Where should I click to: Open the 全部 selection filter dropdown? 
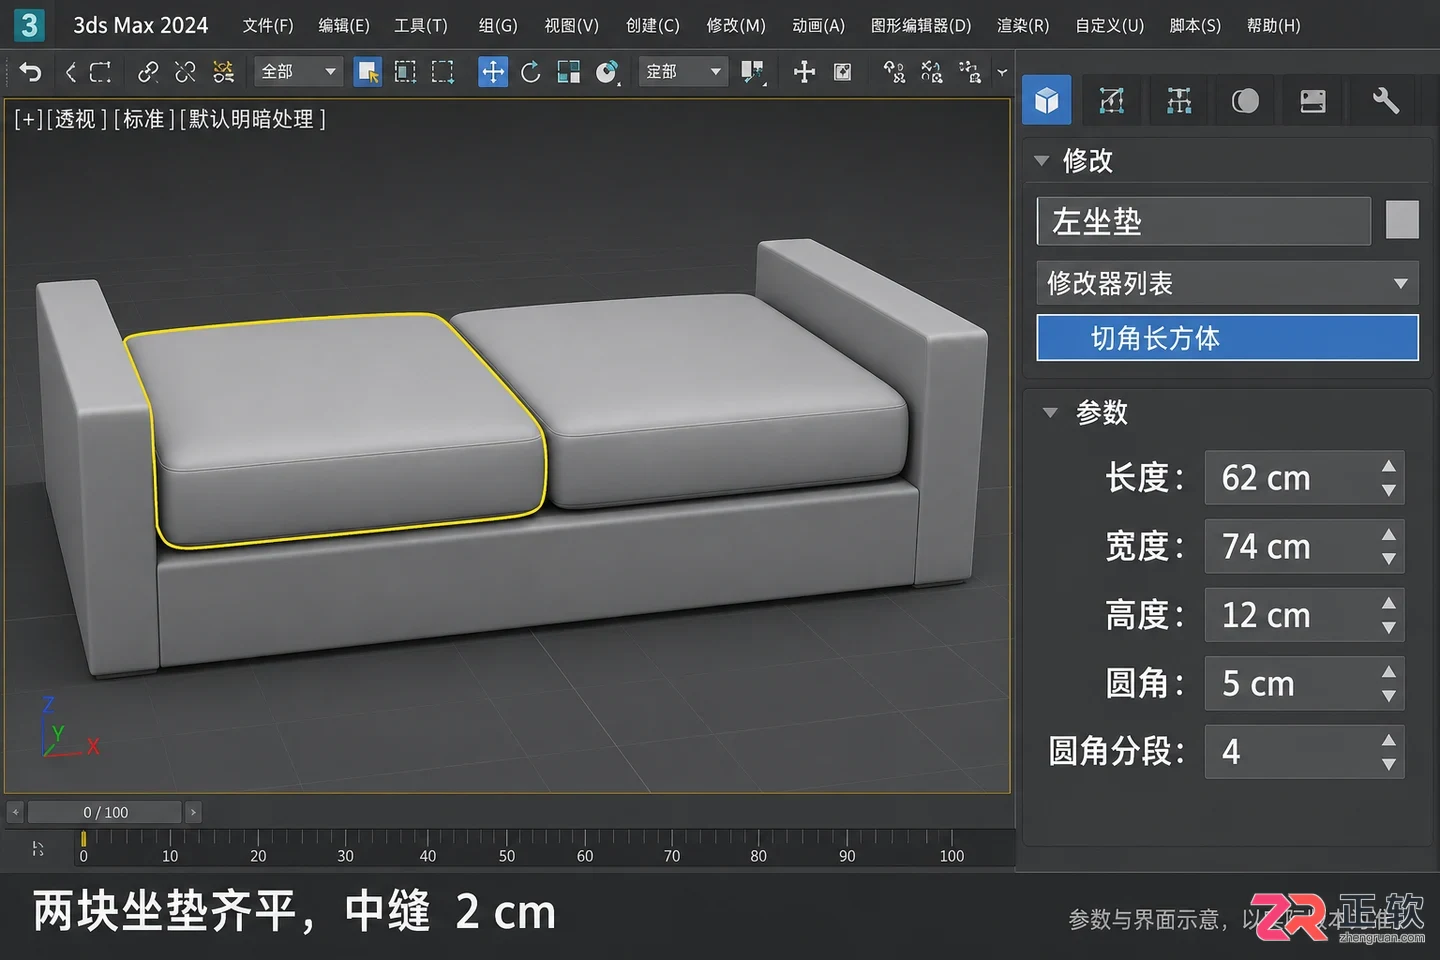tap(298, 72)
